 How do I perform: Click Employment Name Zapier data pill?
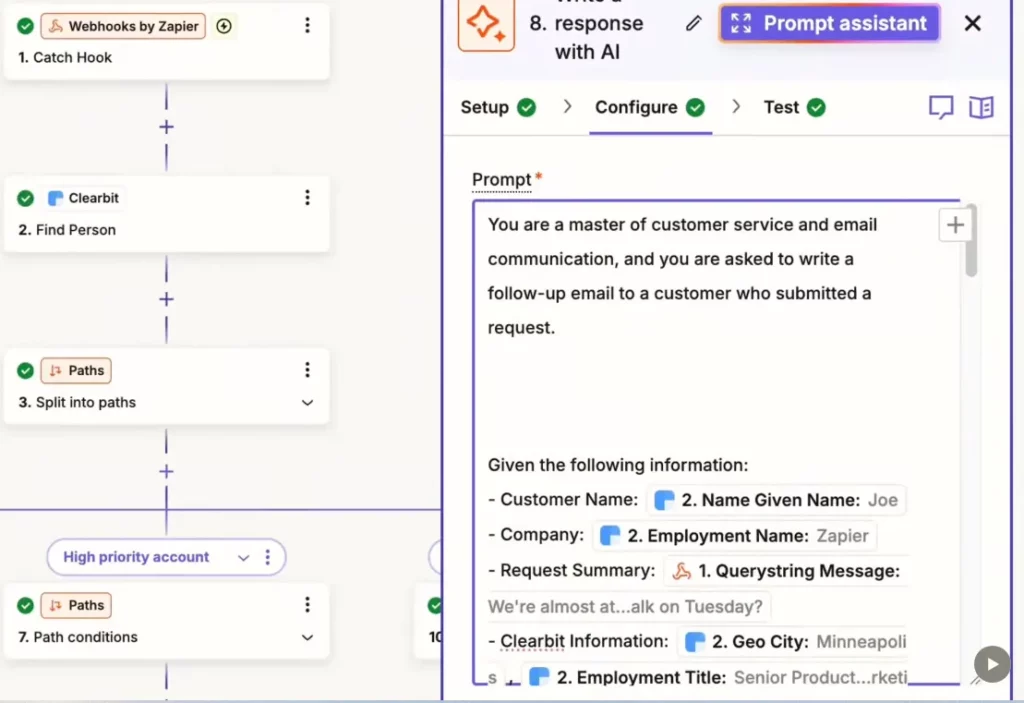coord(735,536)
